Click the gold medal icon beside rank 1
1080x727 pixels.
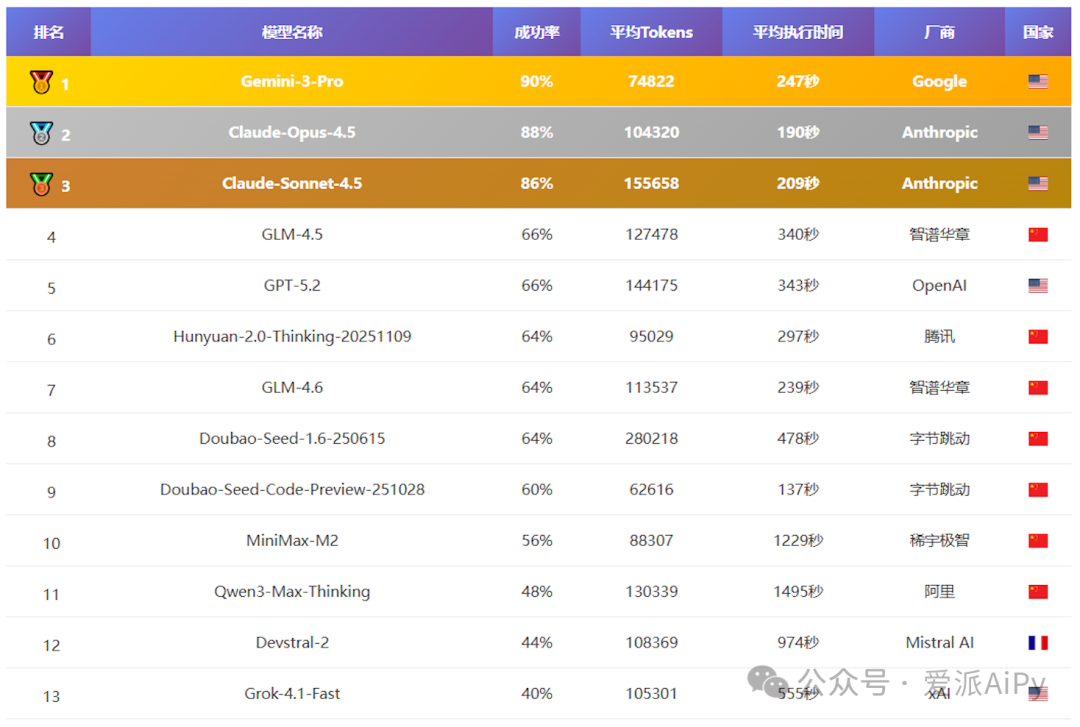coord(41,82)
